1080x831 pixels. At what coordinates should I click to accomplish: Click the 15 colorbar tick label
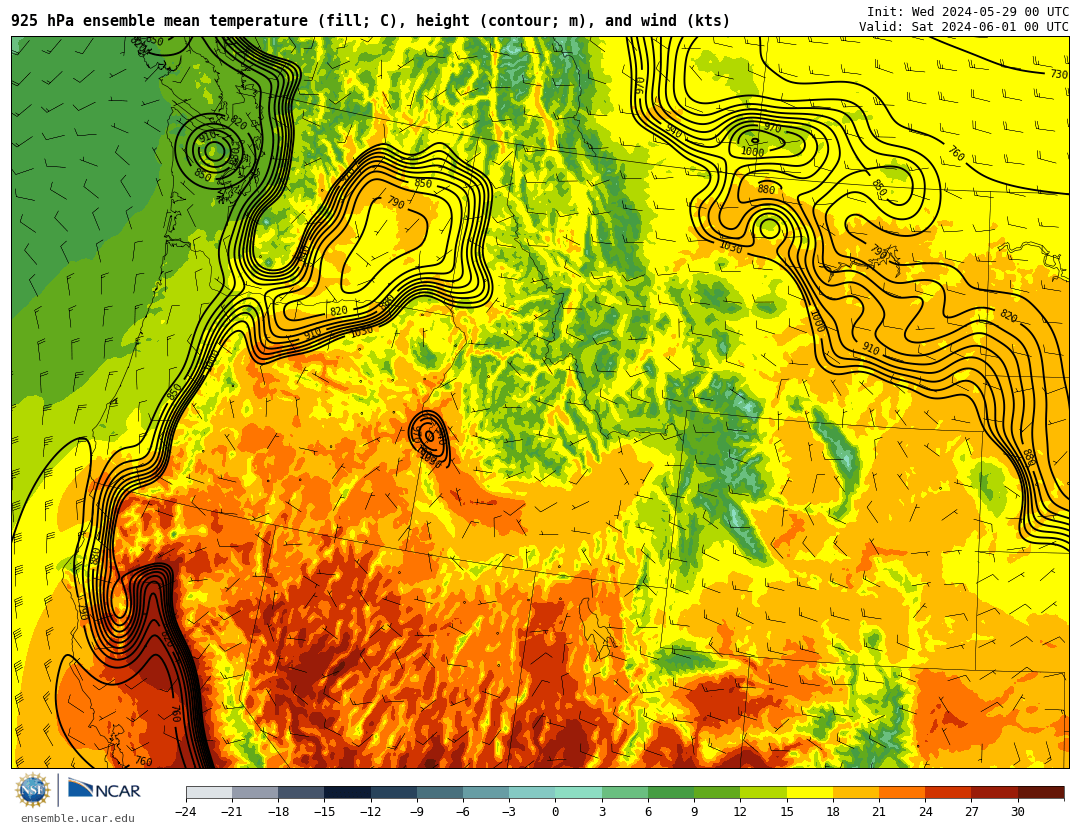tap(787, 812)
